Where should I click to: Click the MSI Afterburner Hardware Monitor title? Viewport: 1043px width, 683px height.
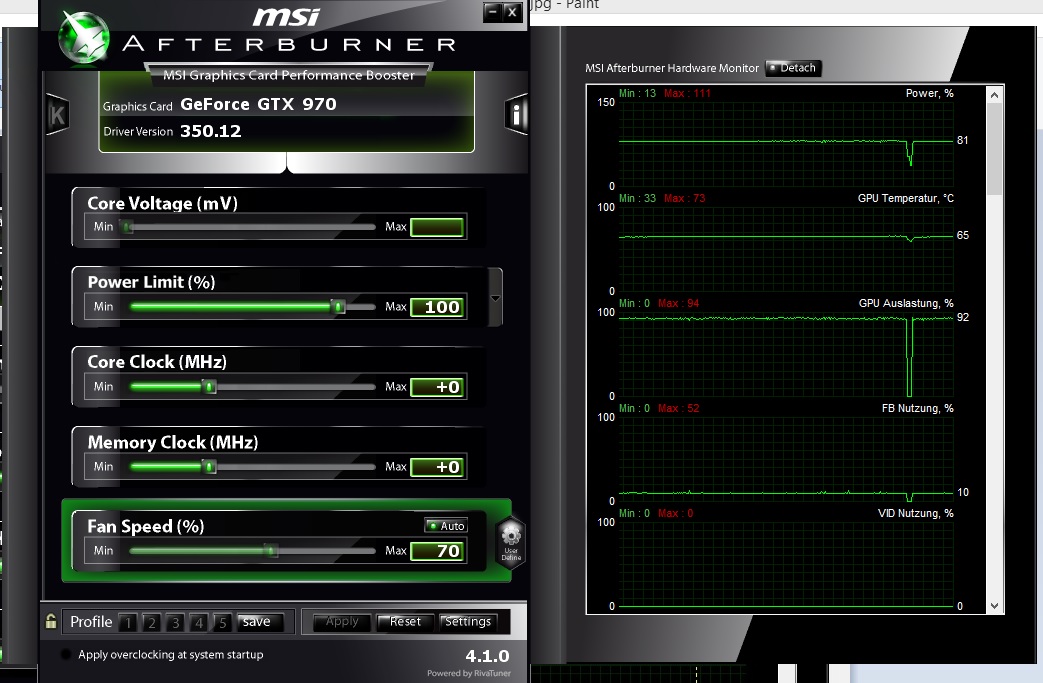coord(672,68)
